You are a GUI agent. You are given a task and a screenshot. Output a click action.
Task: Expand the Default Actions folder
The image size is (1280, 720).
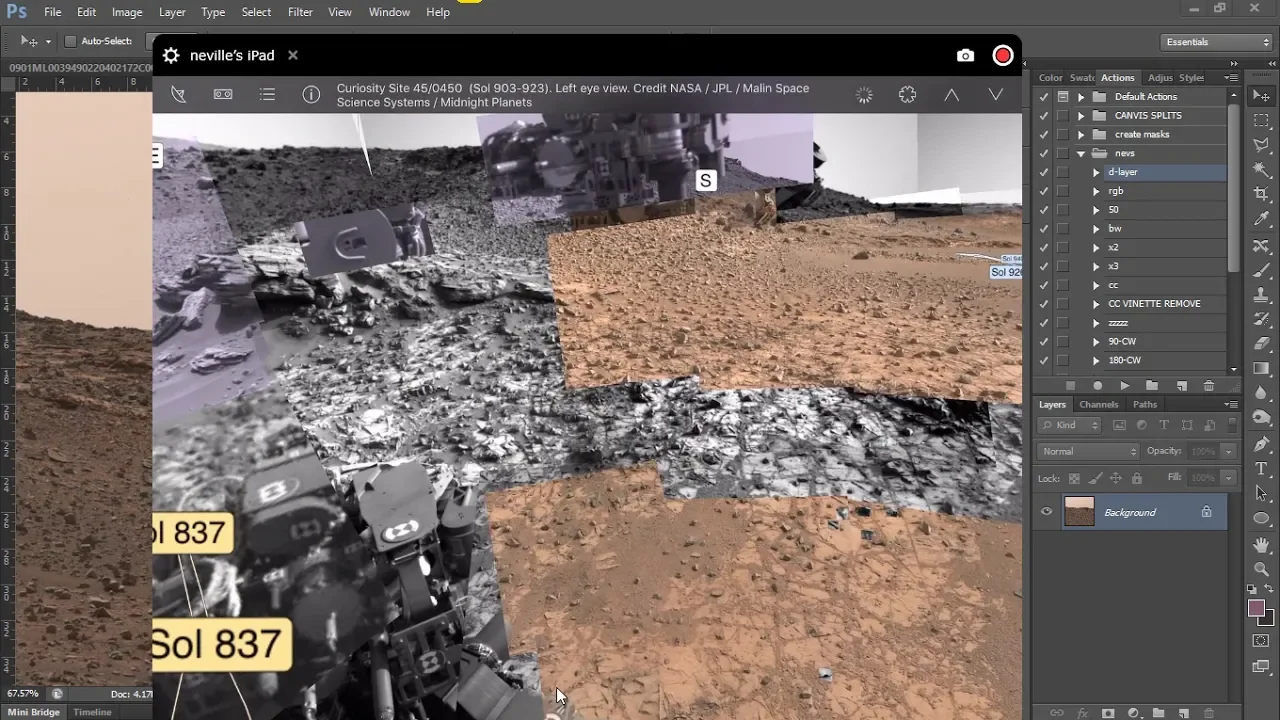[x=1081, y=97]
